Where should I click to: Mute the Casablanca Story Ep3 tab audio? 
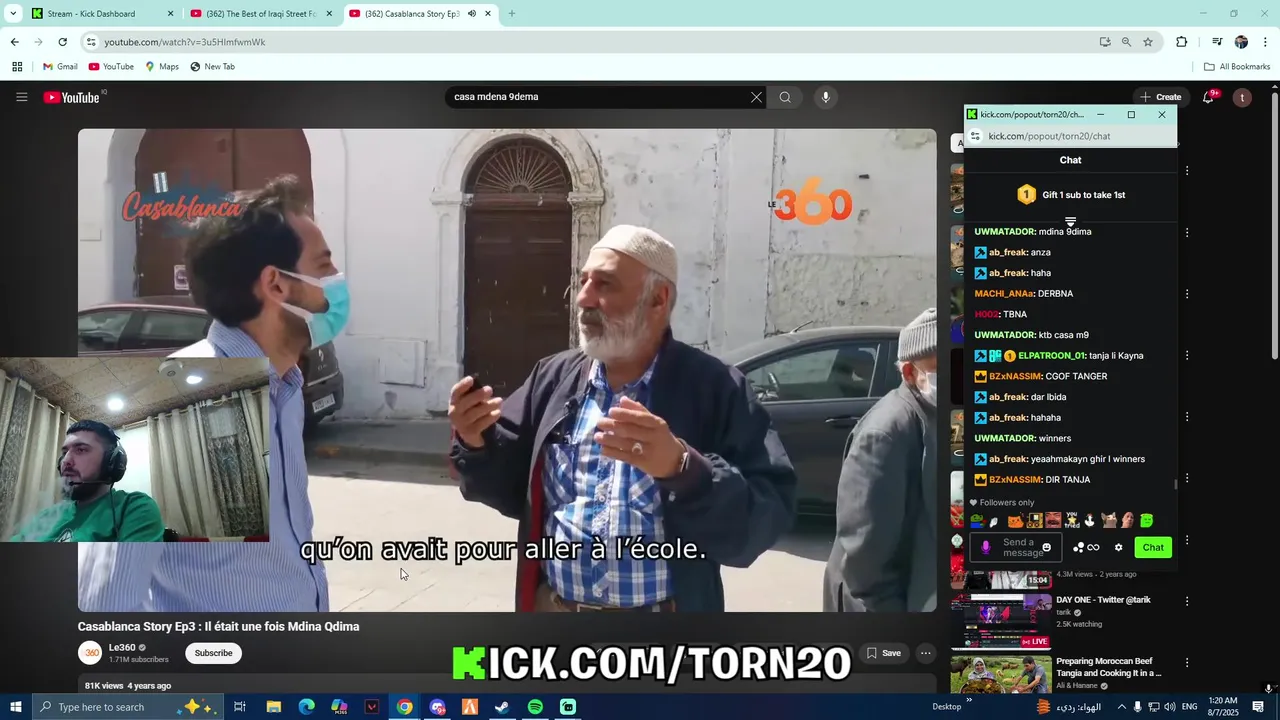point(472,14)
